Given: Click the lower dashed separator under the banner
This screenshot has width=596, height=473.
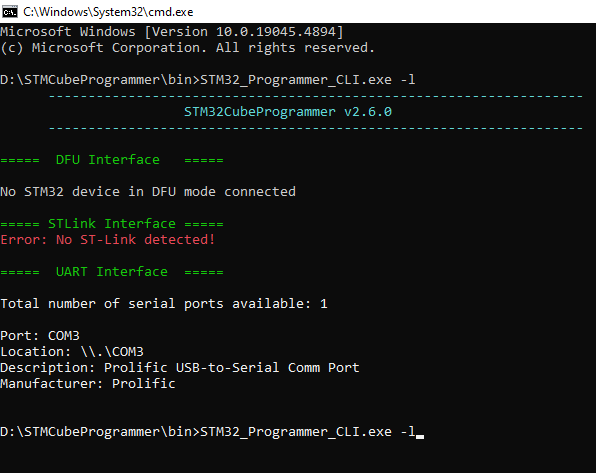Looking at the screenshot, I should click(315, 128).
